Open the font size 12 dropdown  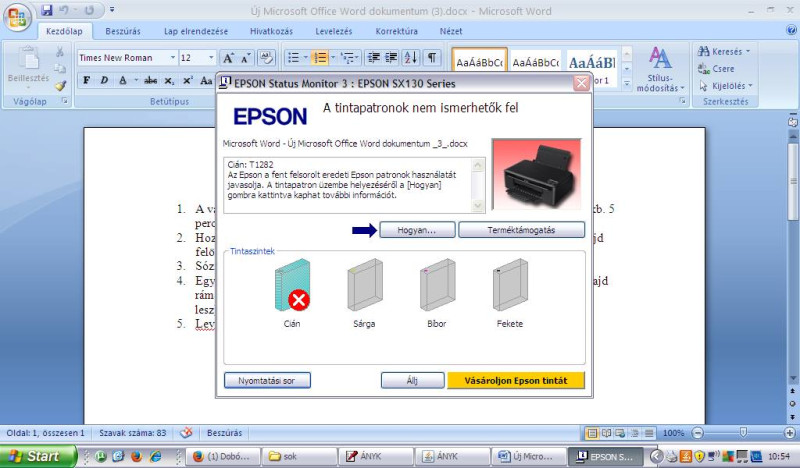(211, 58)
